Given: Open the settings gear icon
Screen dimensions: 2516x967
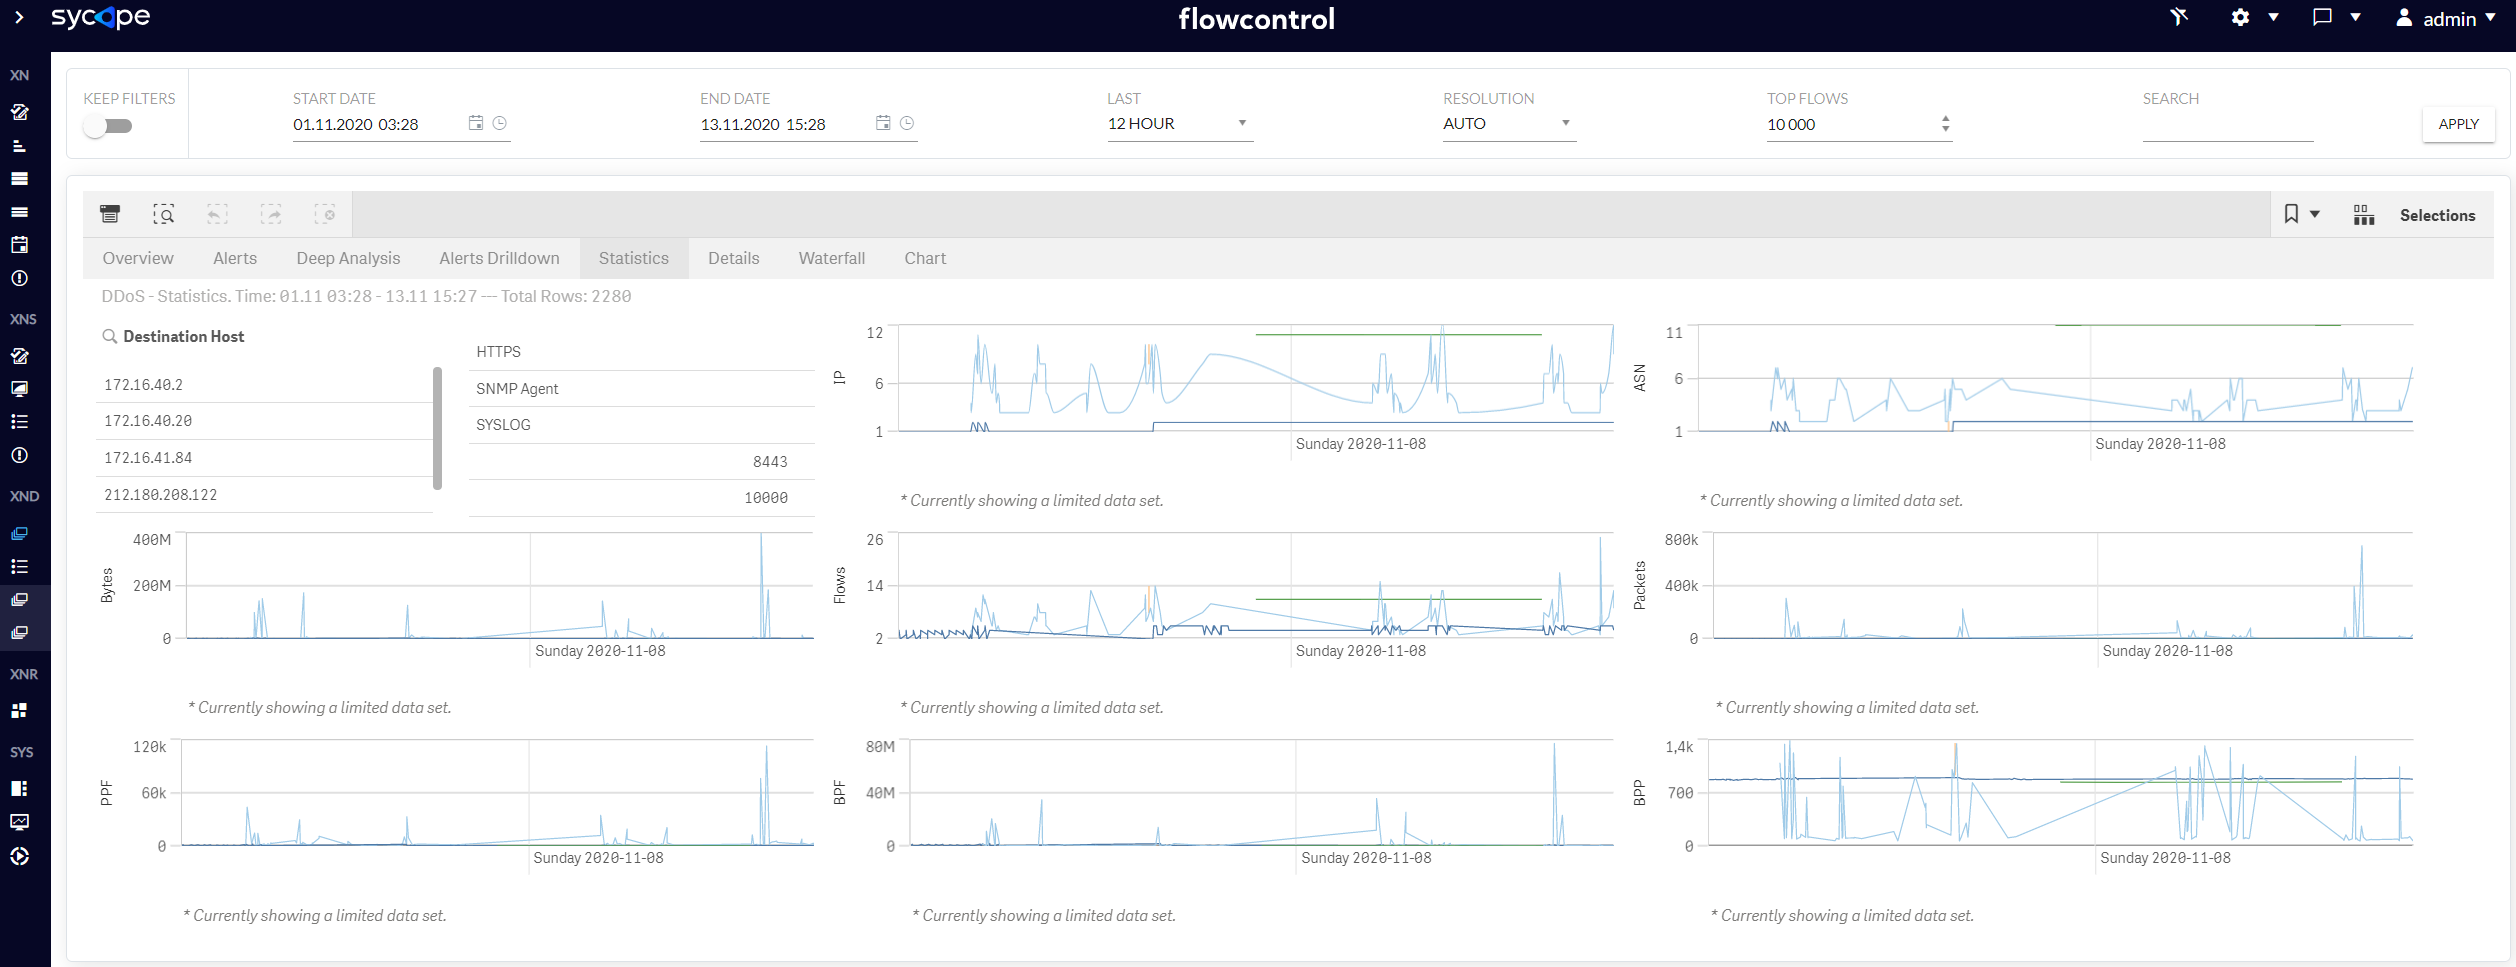Looking at the screenshot, I should tap(2240, 17).
